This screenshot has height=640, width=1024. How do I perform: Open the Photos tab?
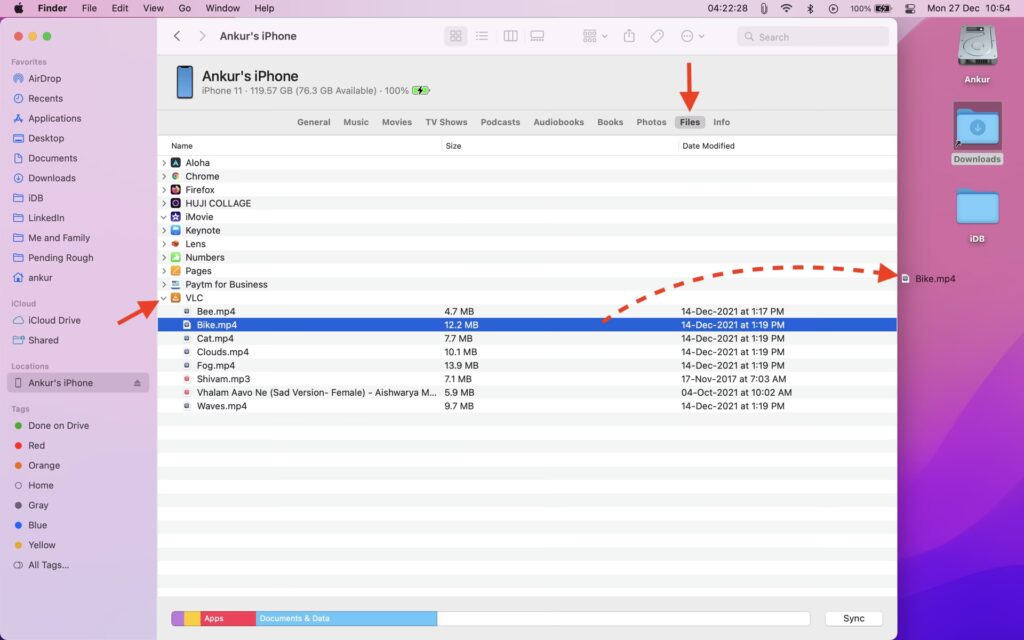coord(651,122)
